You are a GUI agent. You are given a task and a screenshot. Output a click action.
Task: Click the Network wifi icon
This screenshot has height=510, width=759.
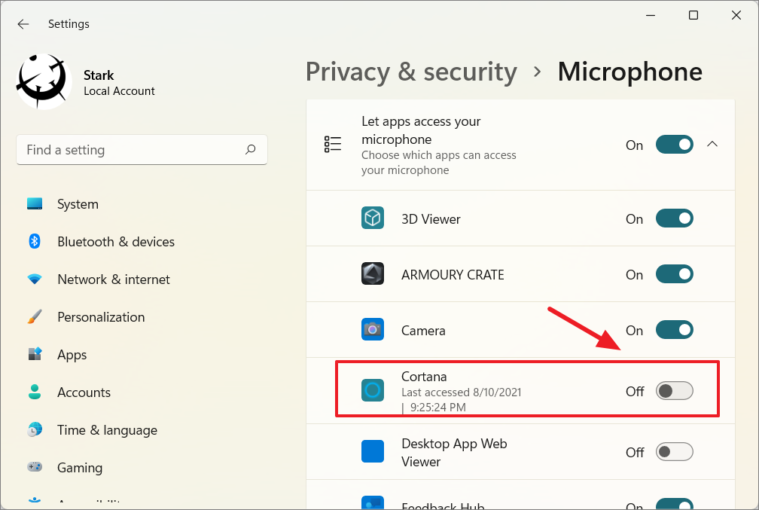34,279
